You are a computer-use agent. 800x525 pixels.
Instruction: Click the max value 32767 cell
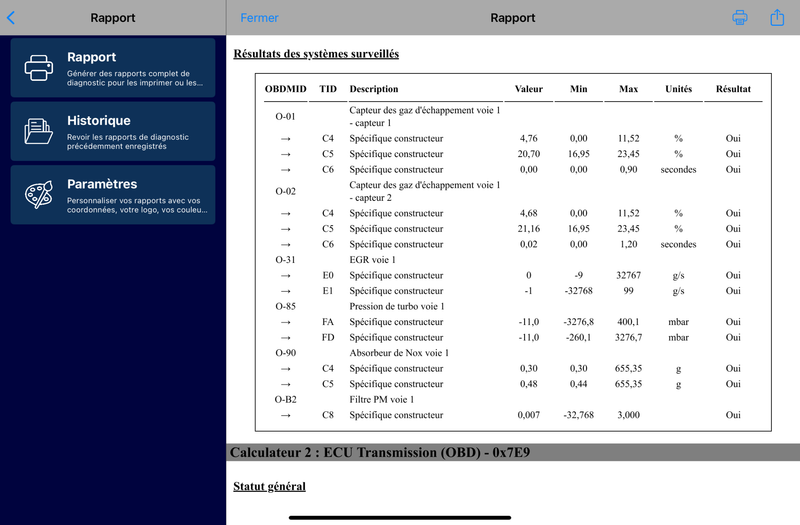[x=629, y=276]
